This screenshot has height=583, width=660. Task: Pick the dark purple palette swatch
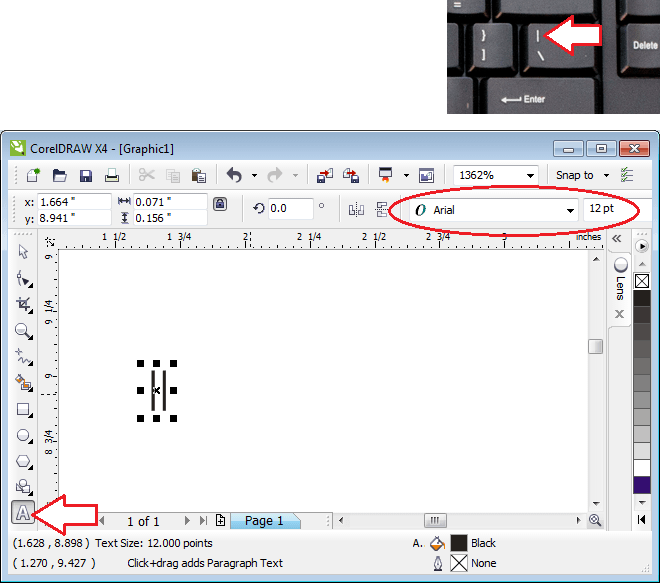[x=643, y=483]
